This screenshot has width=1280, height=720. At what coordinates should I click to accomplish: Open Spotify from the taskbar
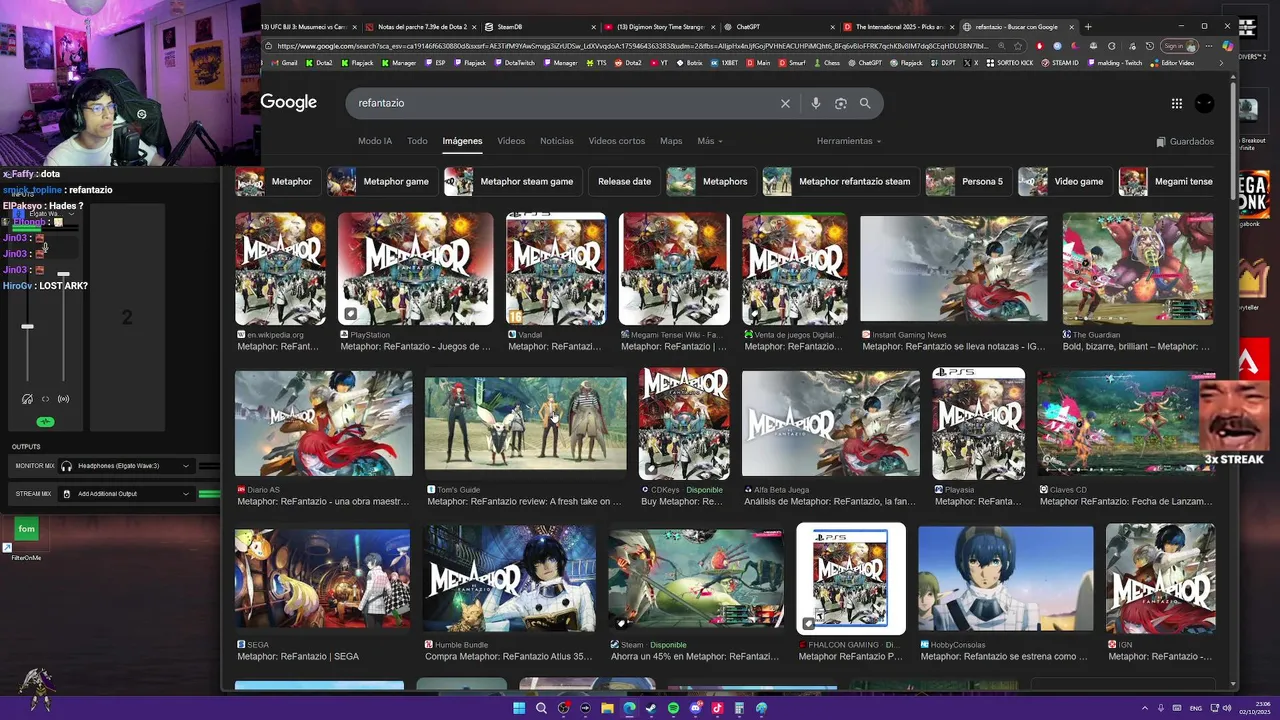(673, 708)
